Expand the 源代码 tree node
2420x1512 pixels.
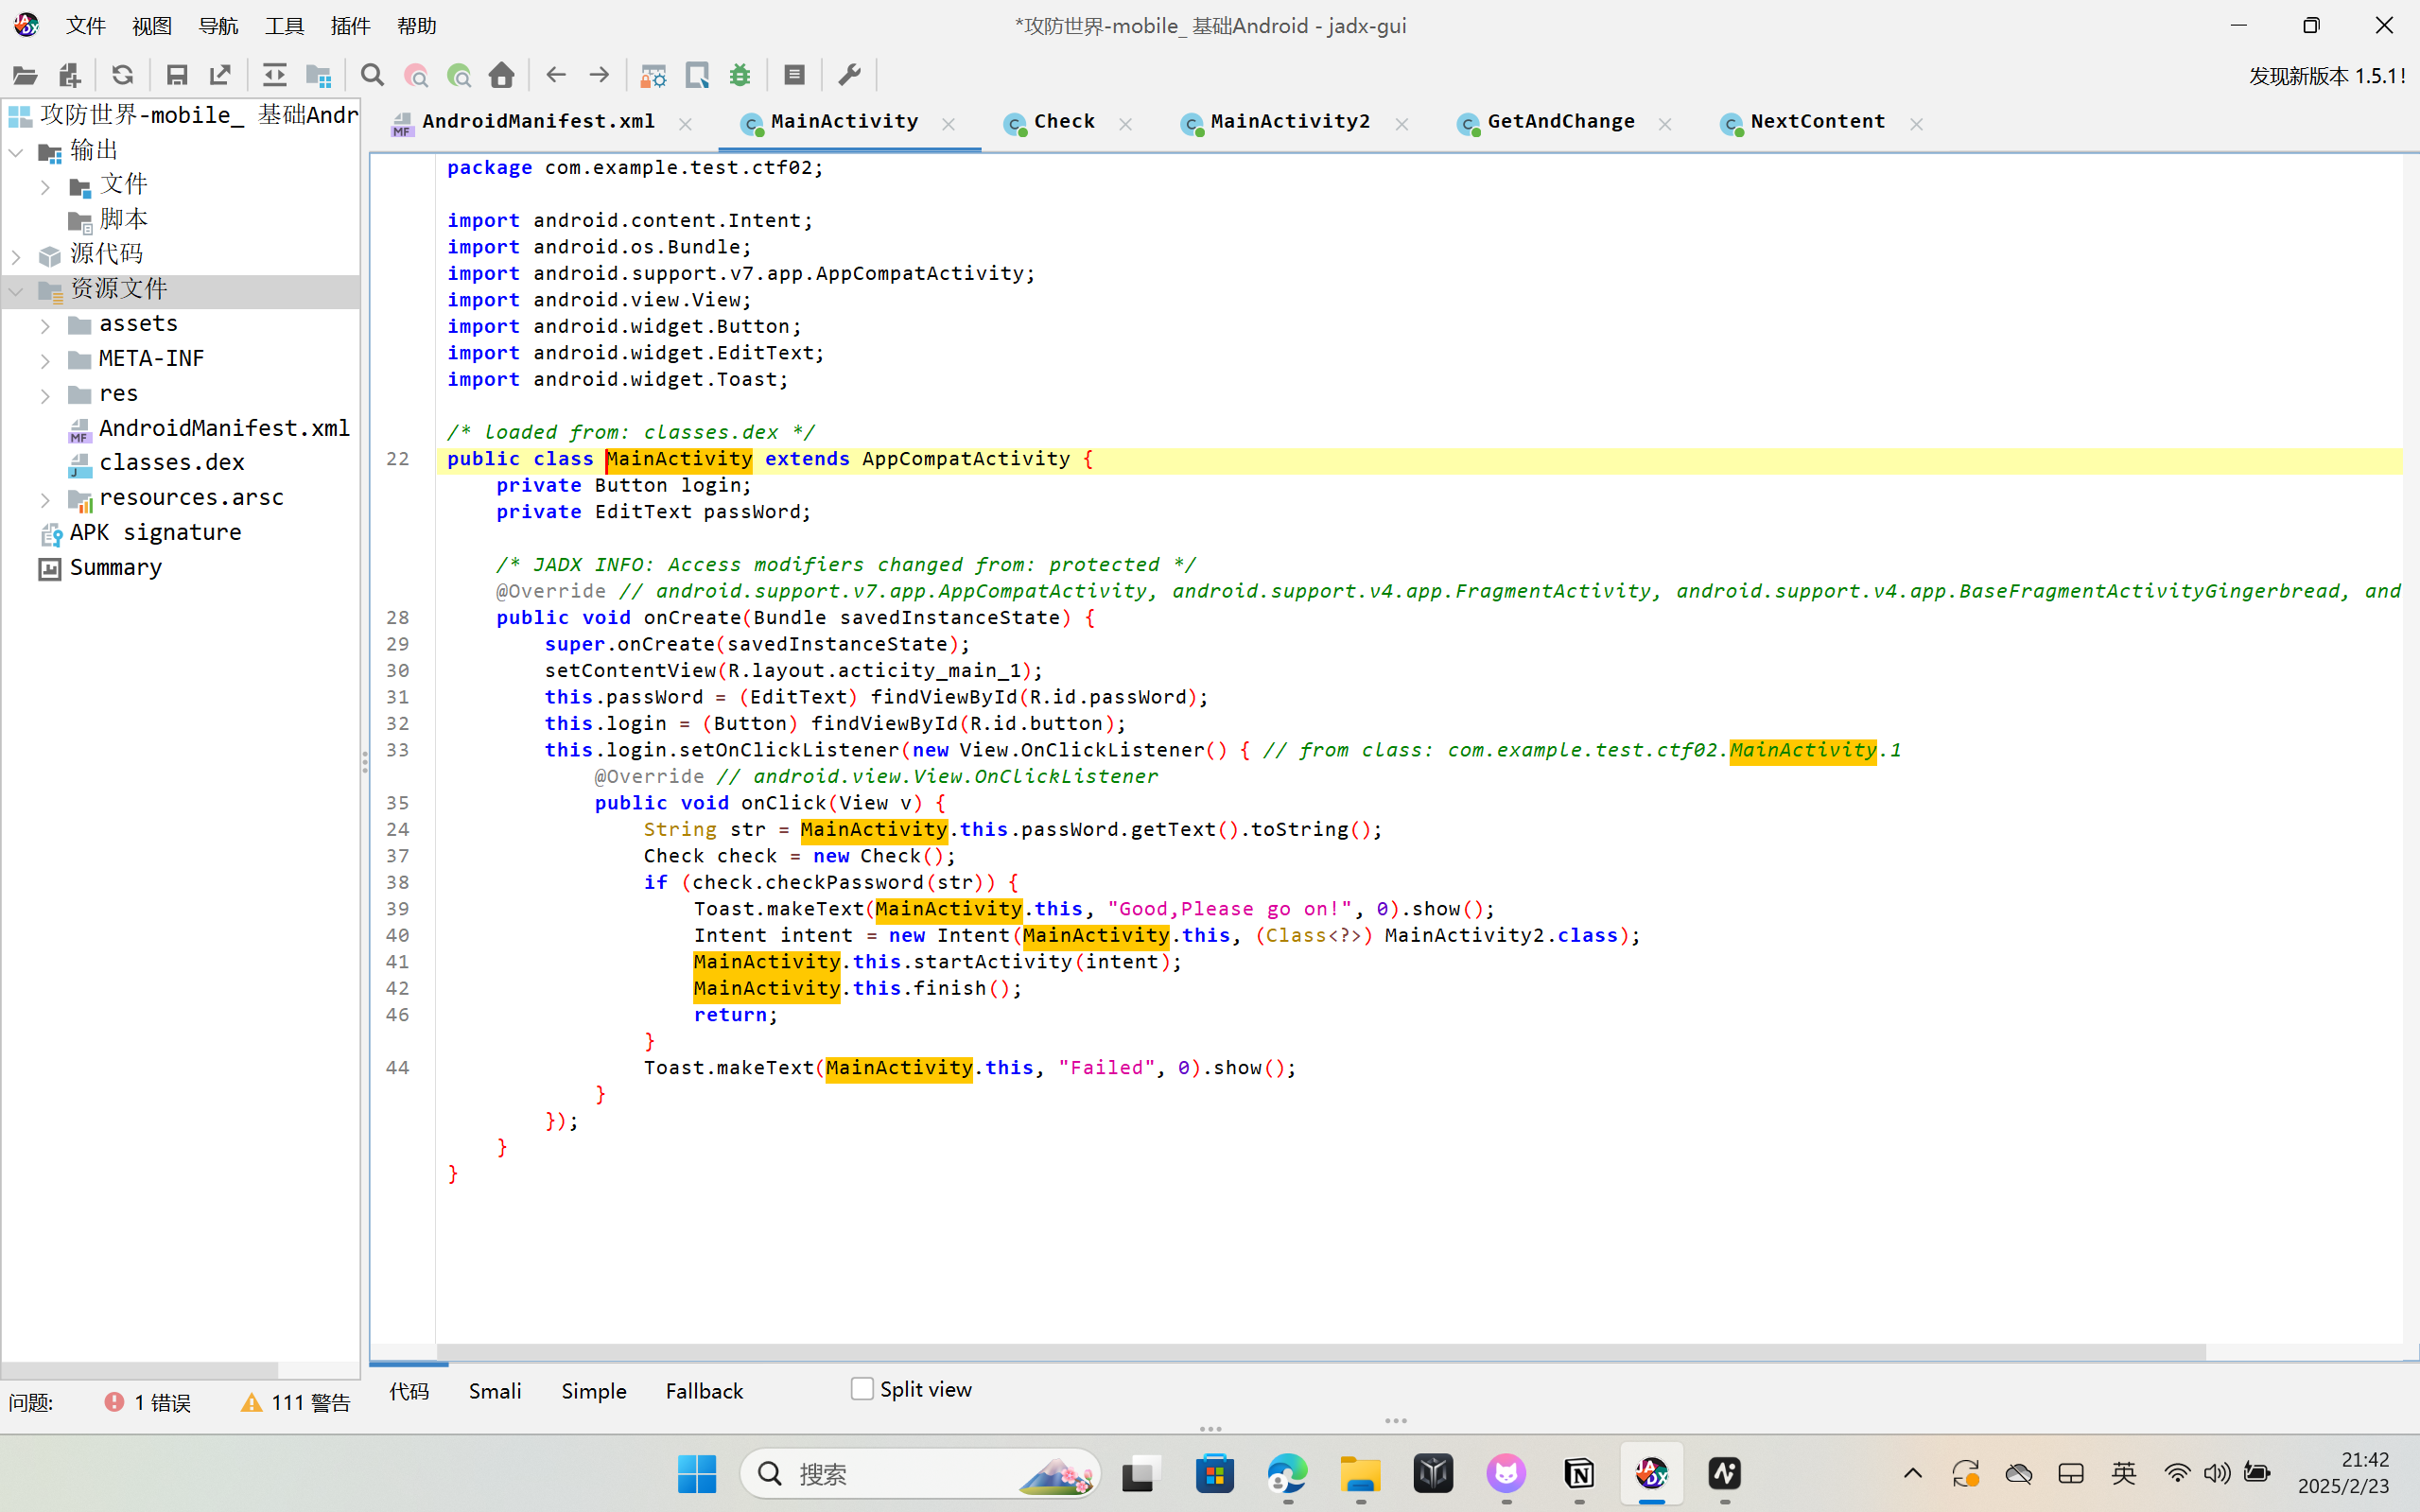pos(16,256)
